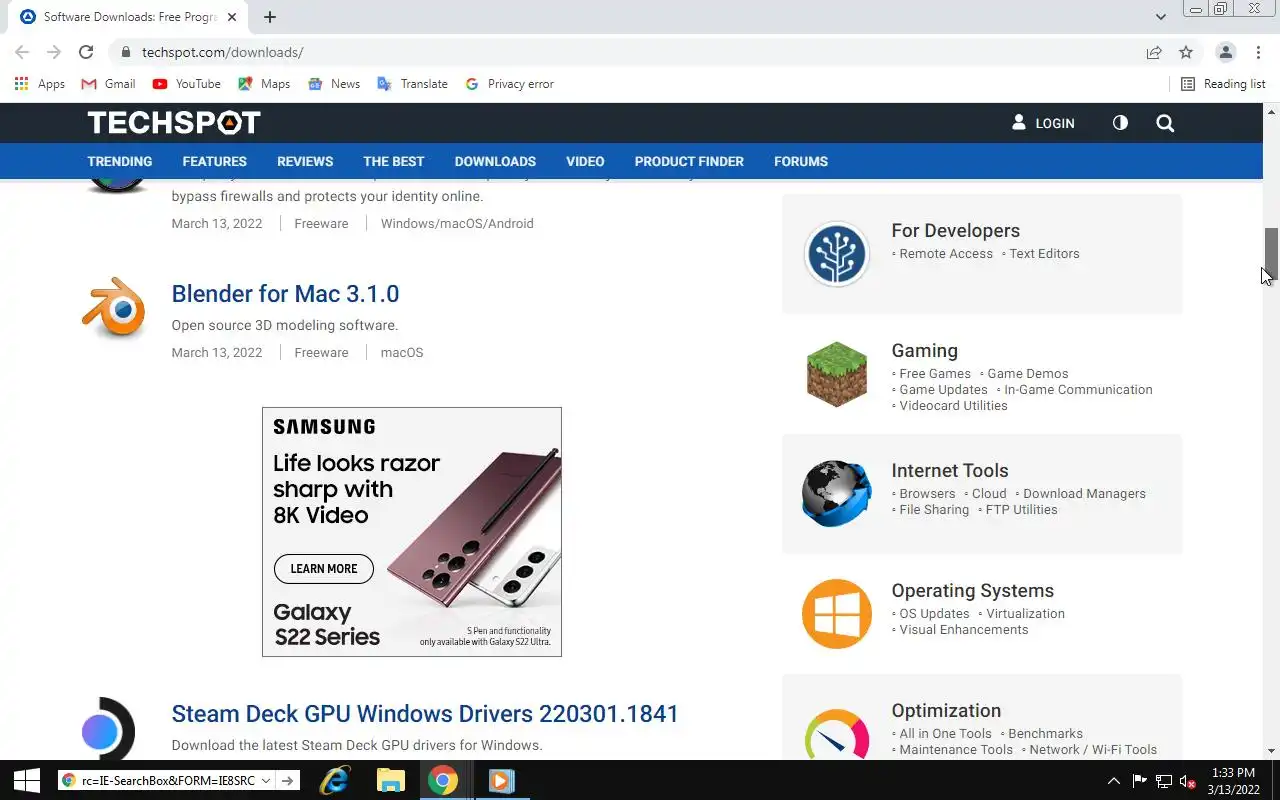This screenshot has height=800, width=1280.
Task: Show hidden system tray icons chevron
Action: [1113, 781]
